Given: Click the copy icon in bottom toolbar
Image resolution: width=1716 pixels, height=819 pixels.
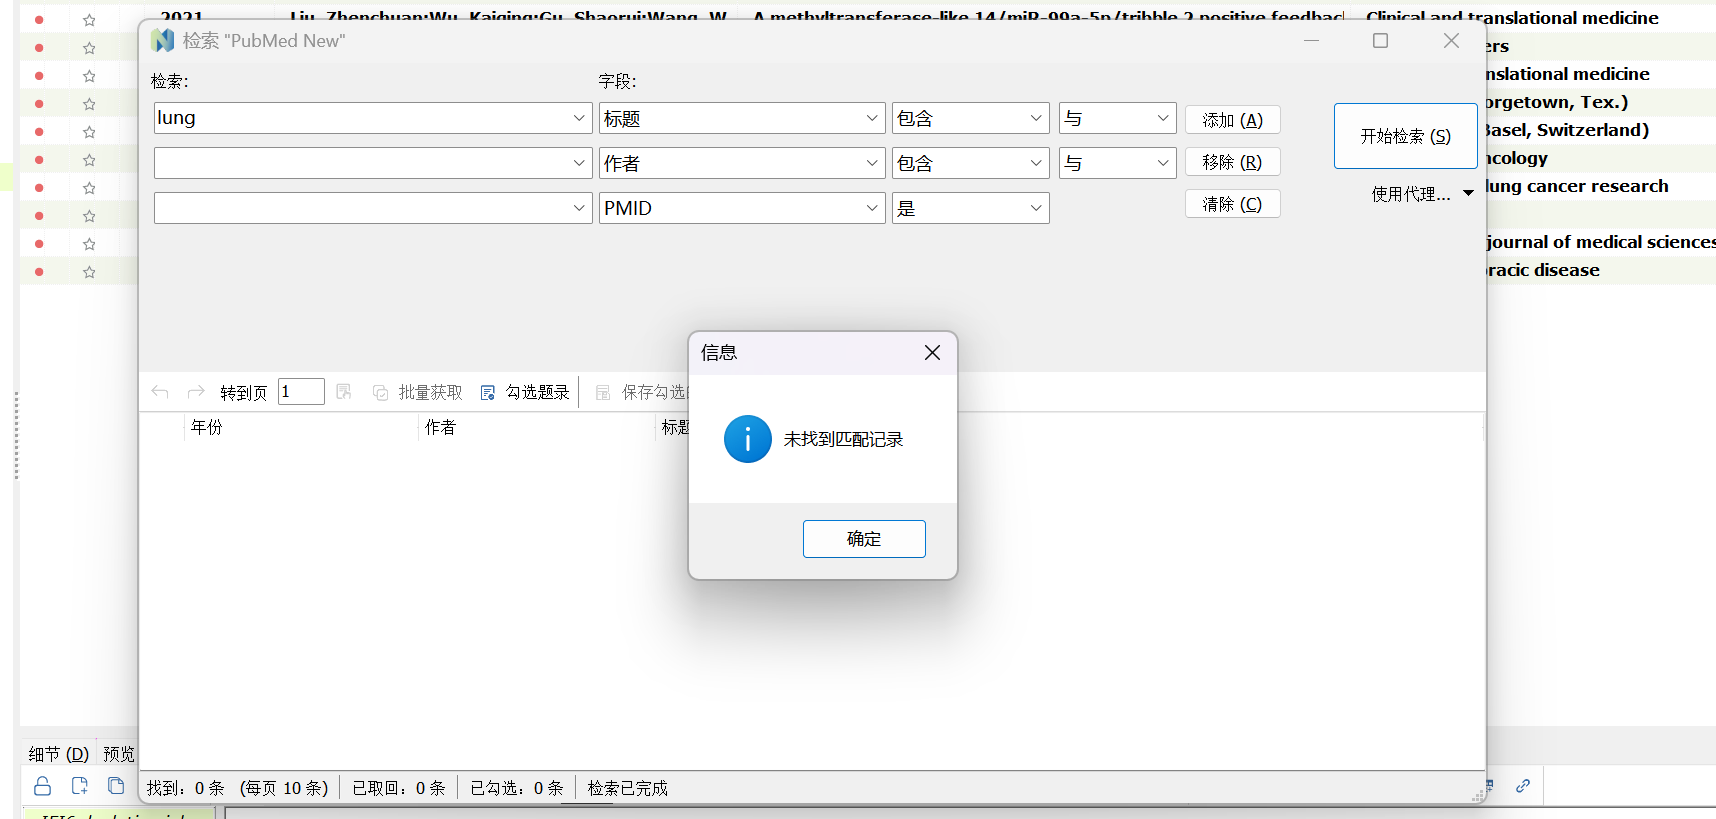Looking at the screenshot, I should pos(116,786).
